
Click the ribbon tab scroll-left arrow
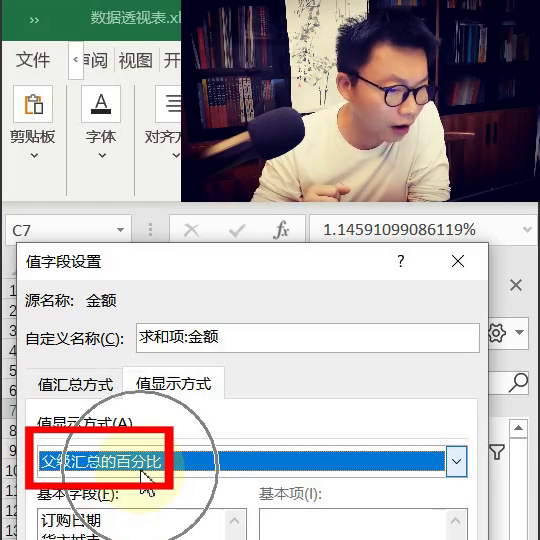[76, 60]
